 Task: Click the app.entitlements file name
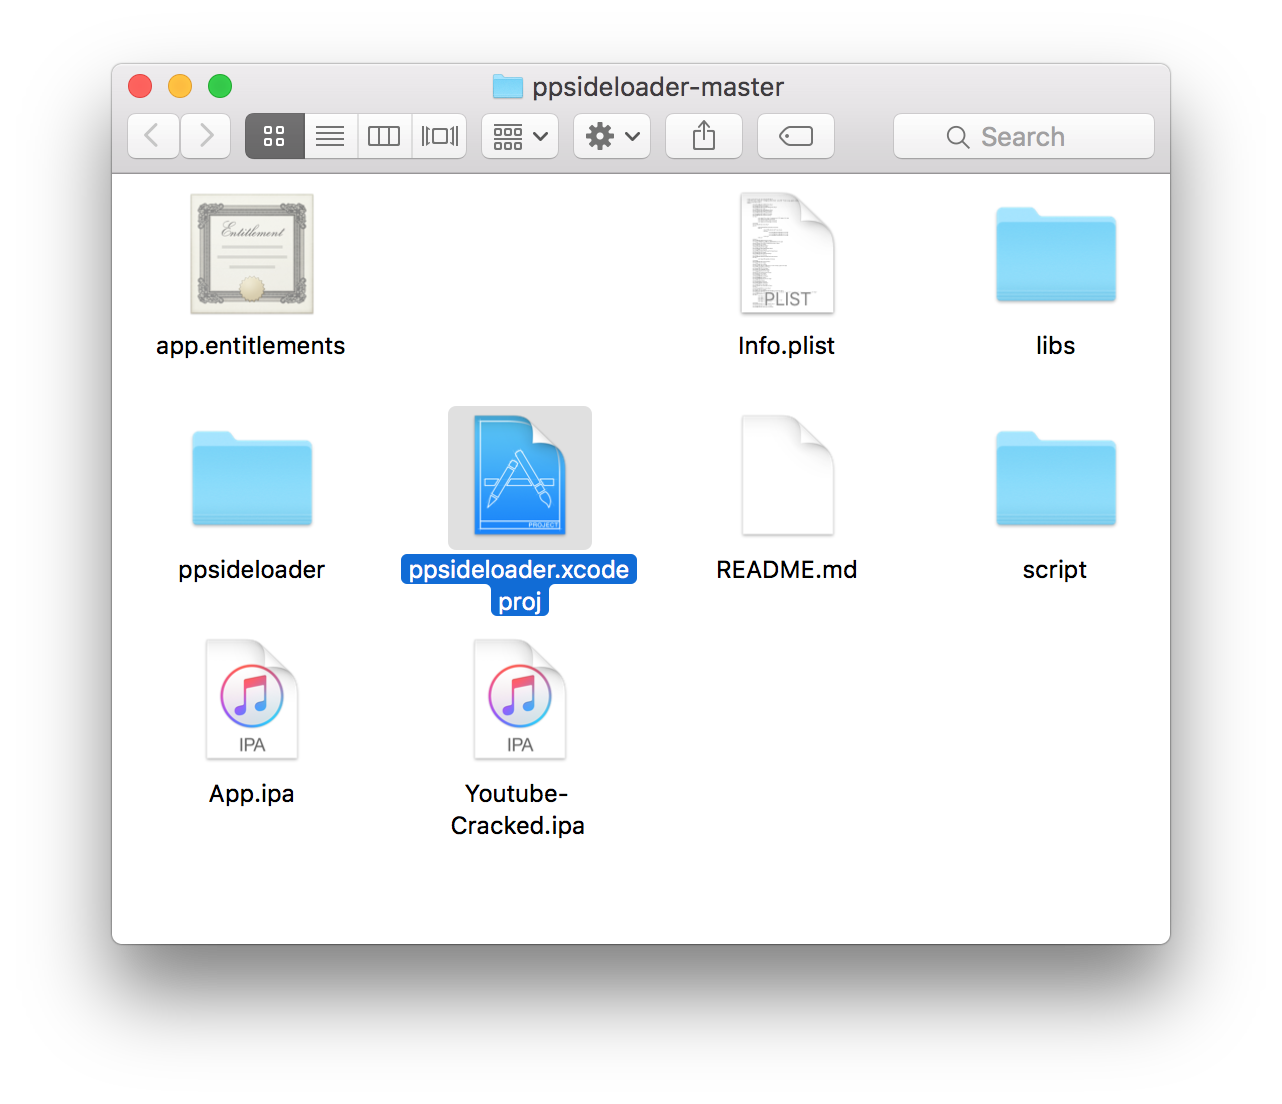pos(251,346)
